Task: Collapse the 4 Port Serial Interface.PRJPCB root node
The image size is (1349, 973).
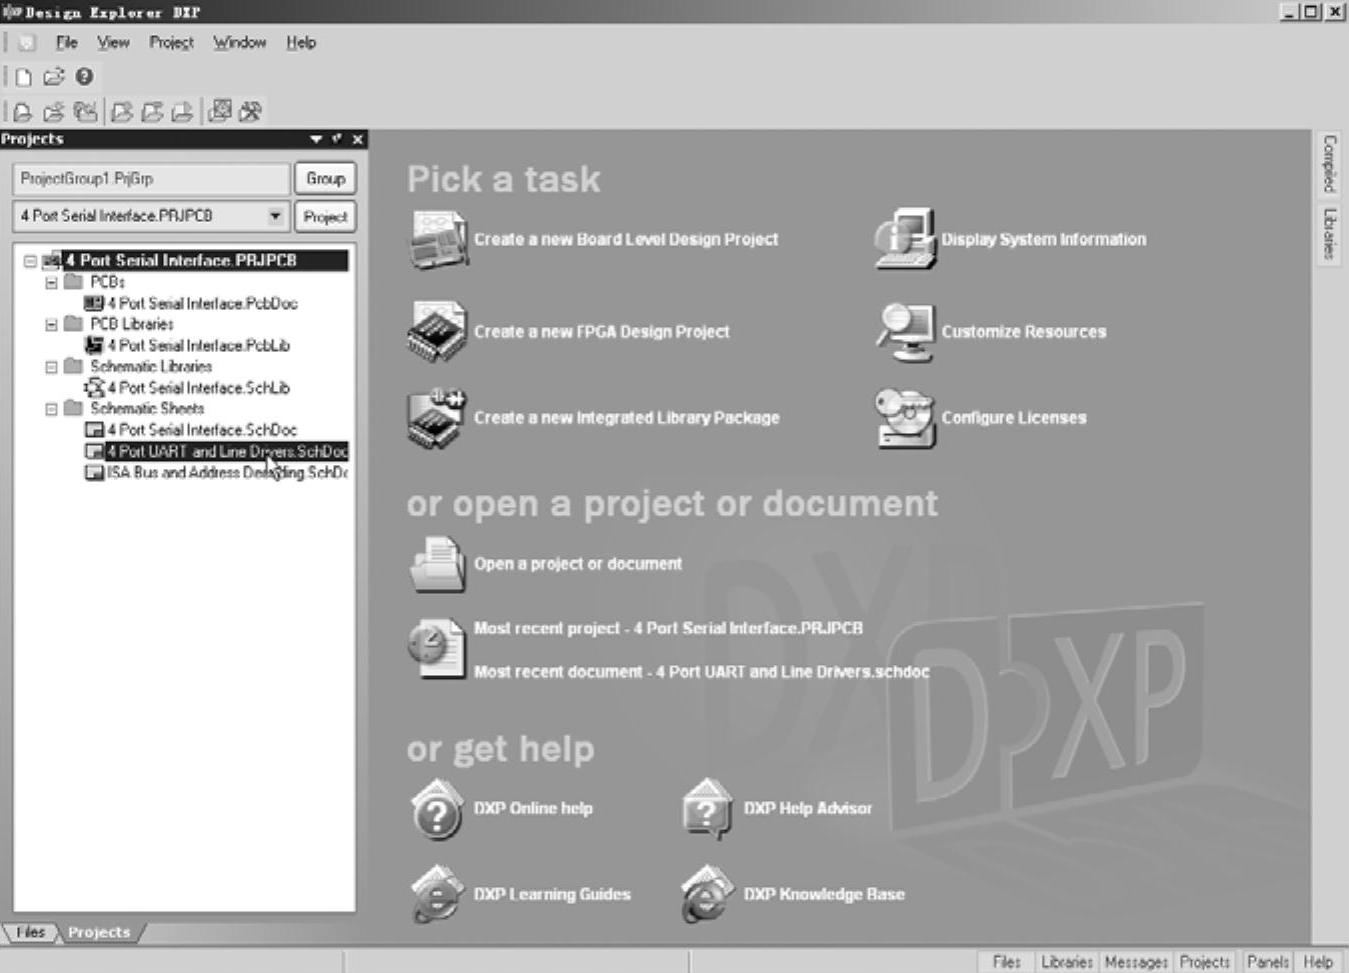Action: point(31,261)
